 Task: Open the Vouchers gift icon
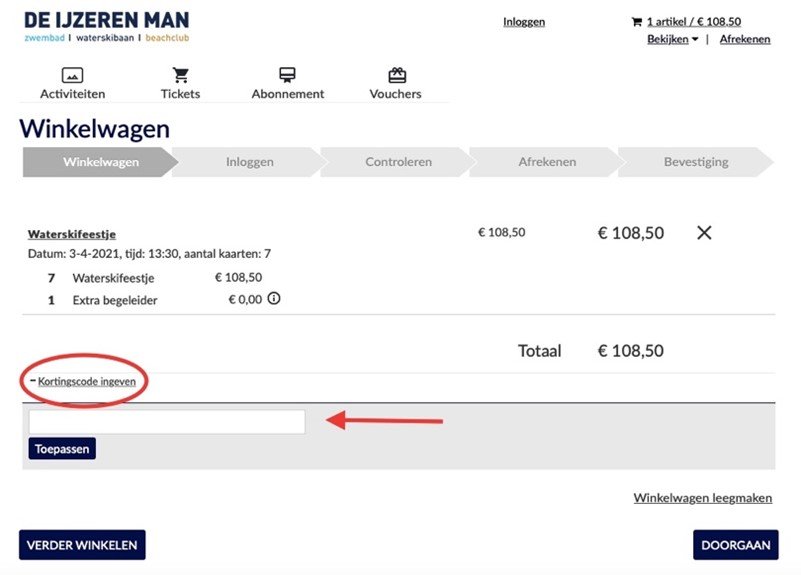coord(397,75)
